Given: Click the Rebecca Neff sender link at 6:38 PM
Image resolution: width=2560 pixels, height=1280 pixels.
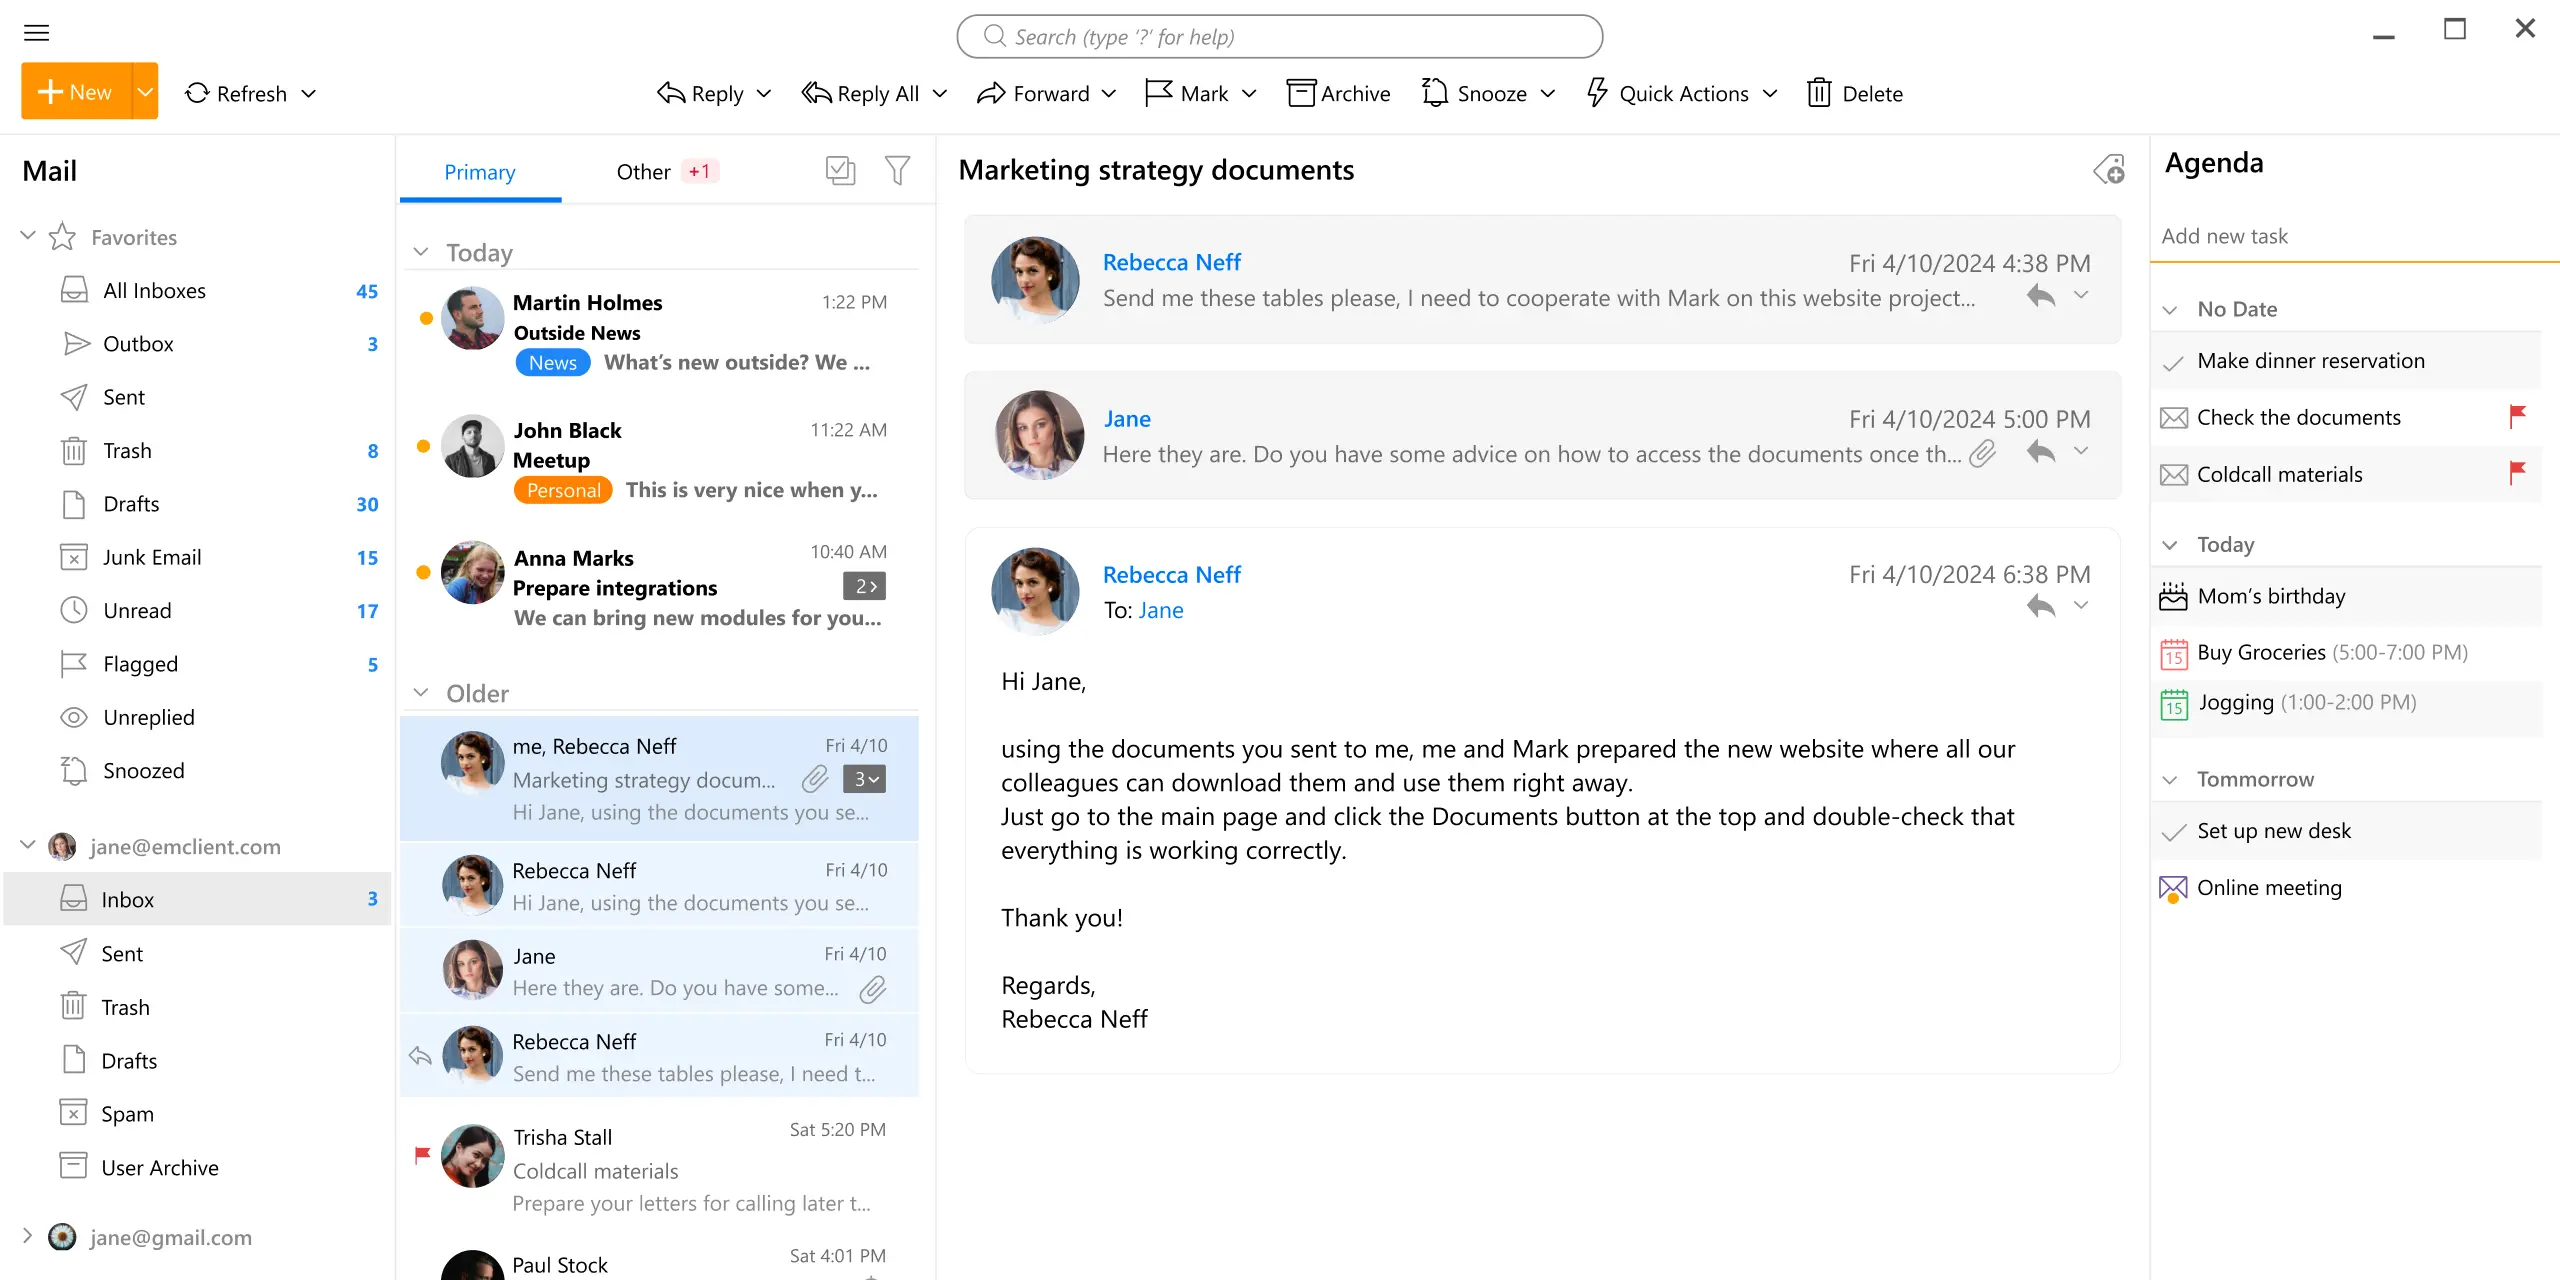Looking at the screenshot, I should (1171, 575).
